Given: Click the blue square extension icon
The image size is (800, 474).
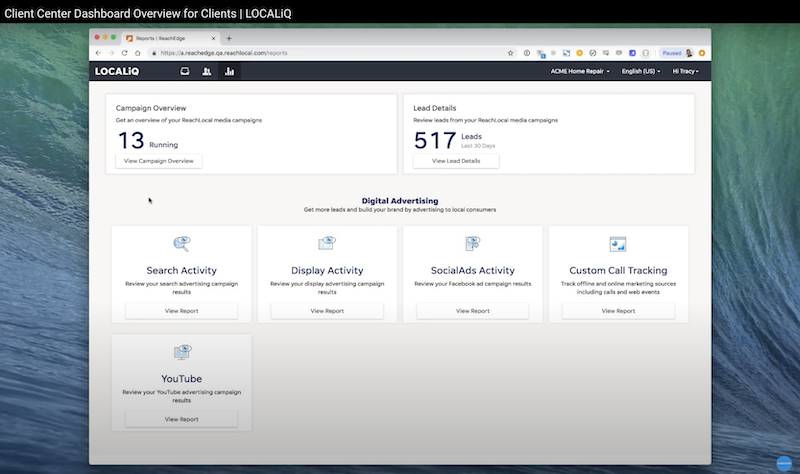Looking at the screenshot, I should click(632, 53).
